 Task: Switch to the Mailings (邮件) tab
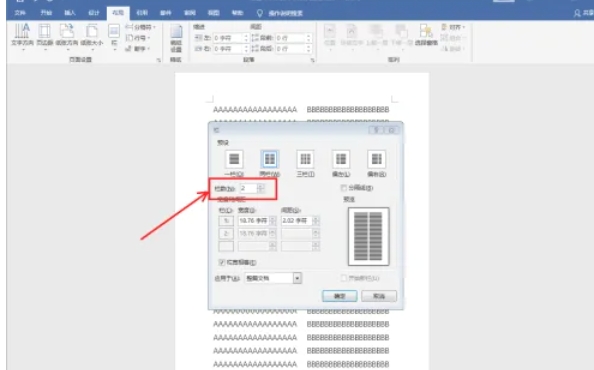(x=166, y=13)
